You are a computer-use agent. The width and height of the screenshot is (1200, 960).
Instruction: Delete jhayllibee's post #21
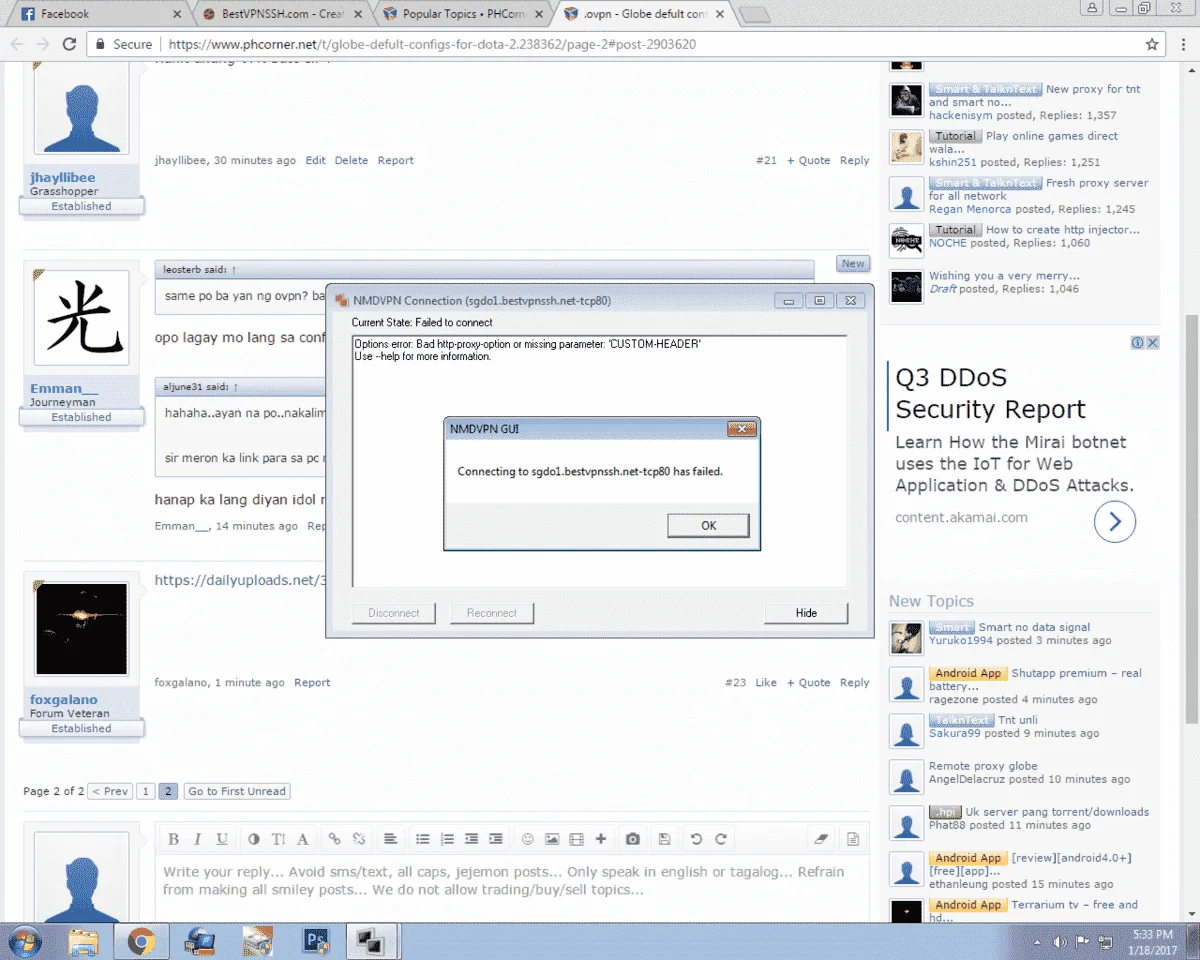point(351,160)
